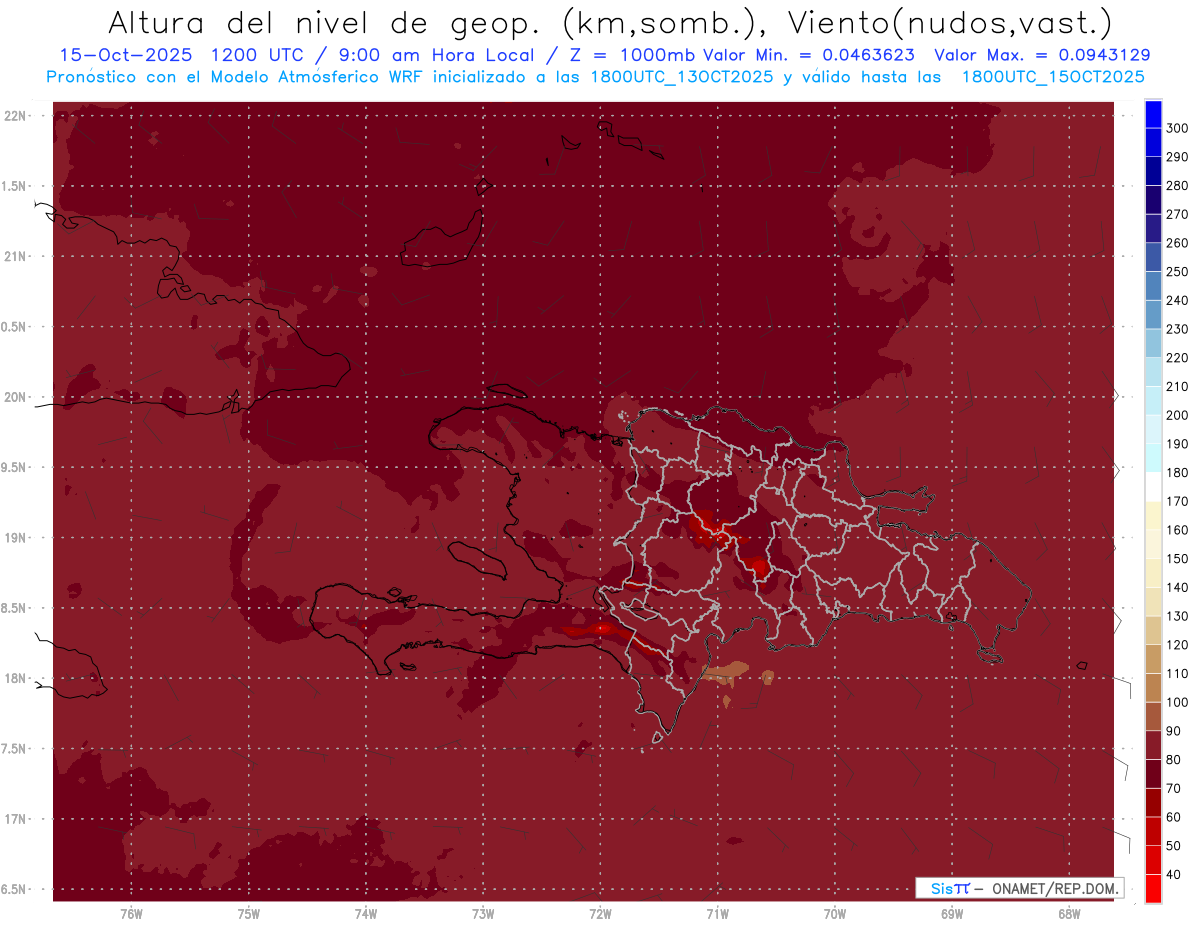
Task: Select colorbar band between 70 and 80
Action: (1153, 774)
